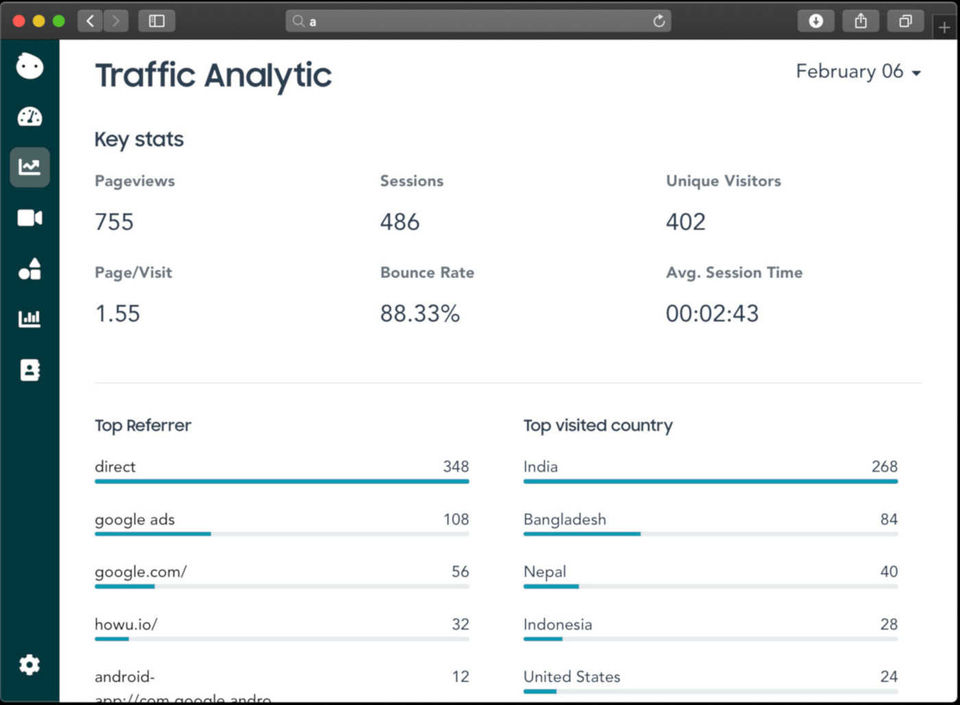Select the traffic analytics line chart icon
The image size is (960, 705).
point(29,166)
